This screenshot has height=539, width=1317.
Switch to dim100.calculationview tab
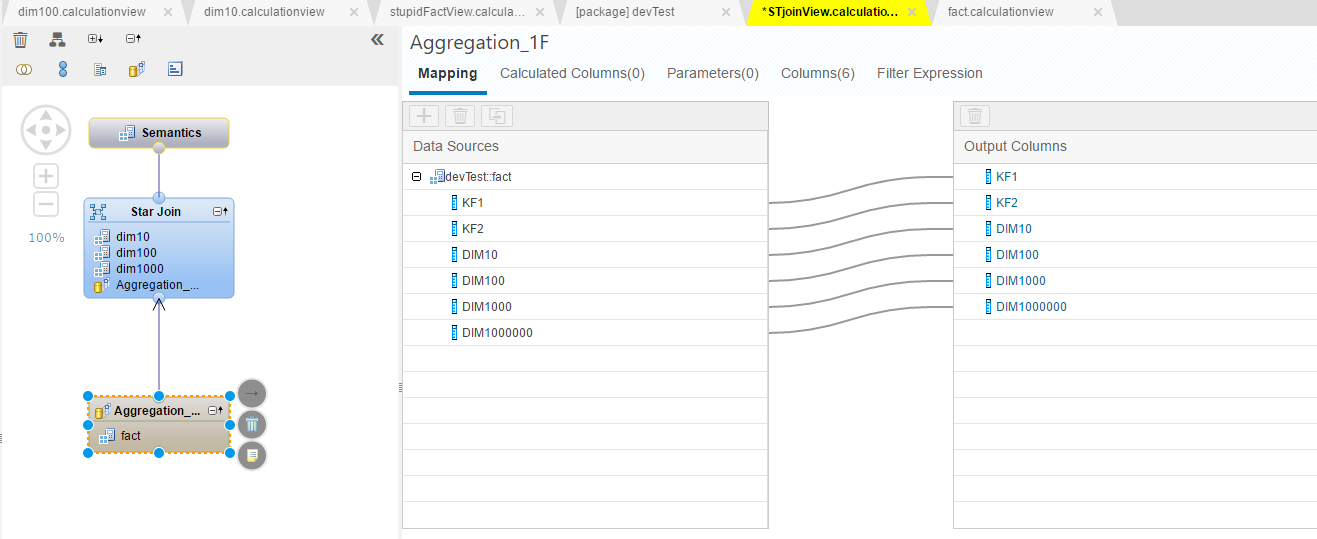[82, 12]
